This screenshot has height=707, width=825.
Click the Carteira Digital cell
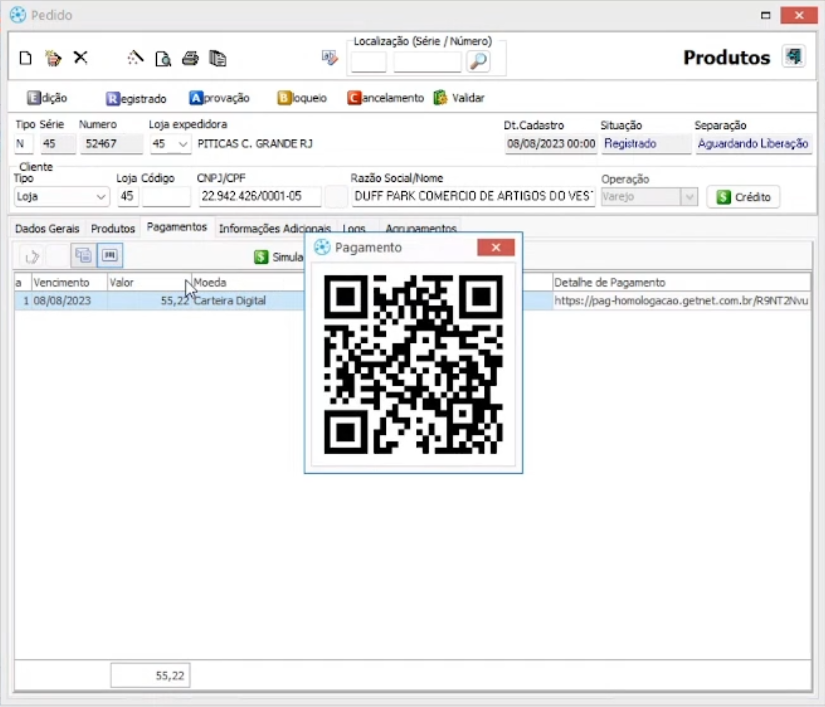tap(248, 301)
